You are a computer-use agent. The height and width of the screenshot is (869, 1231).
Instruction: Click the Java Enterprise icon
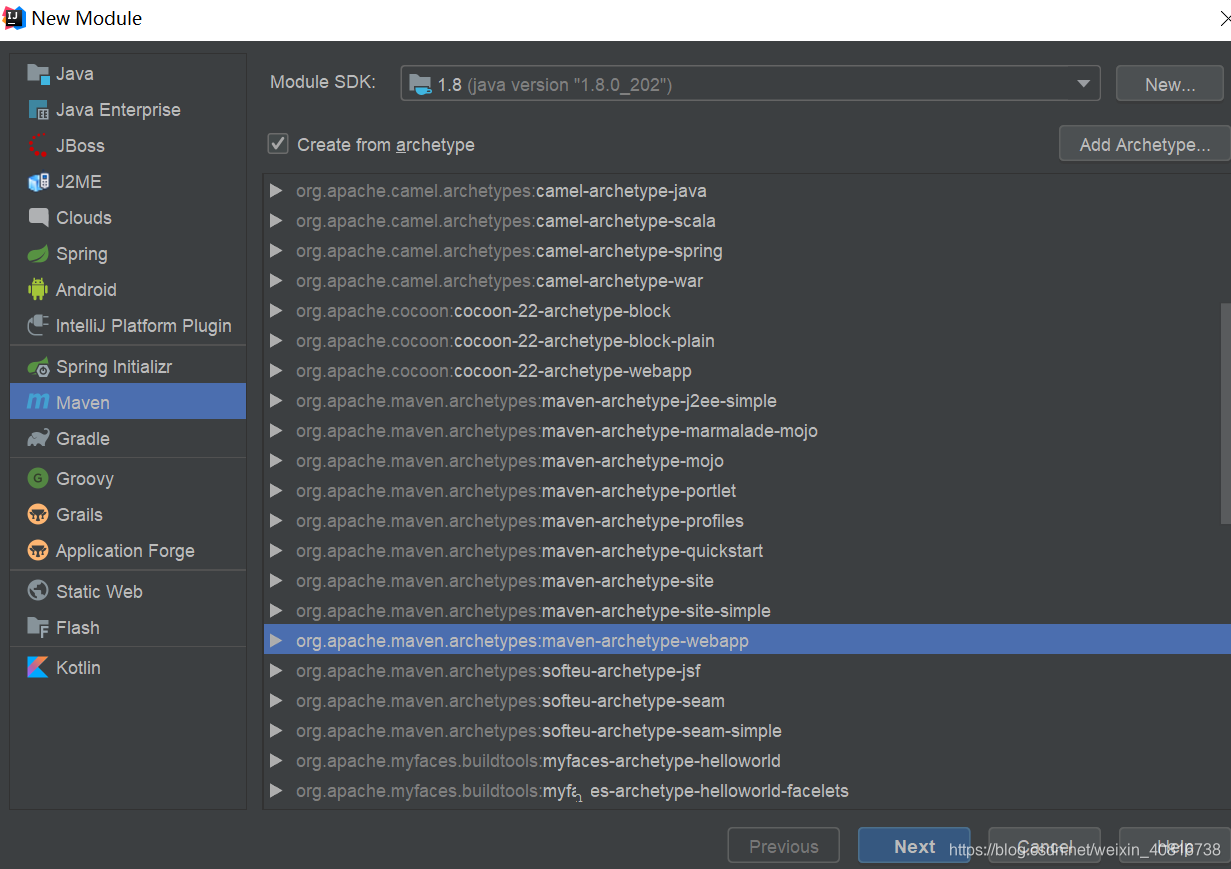tap(38, 110)
